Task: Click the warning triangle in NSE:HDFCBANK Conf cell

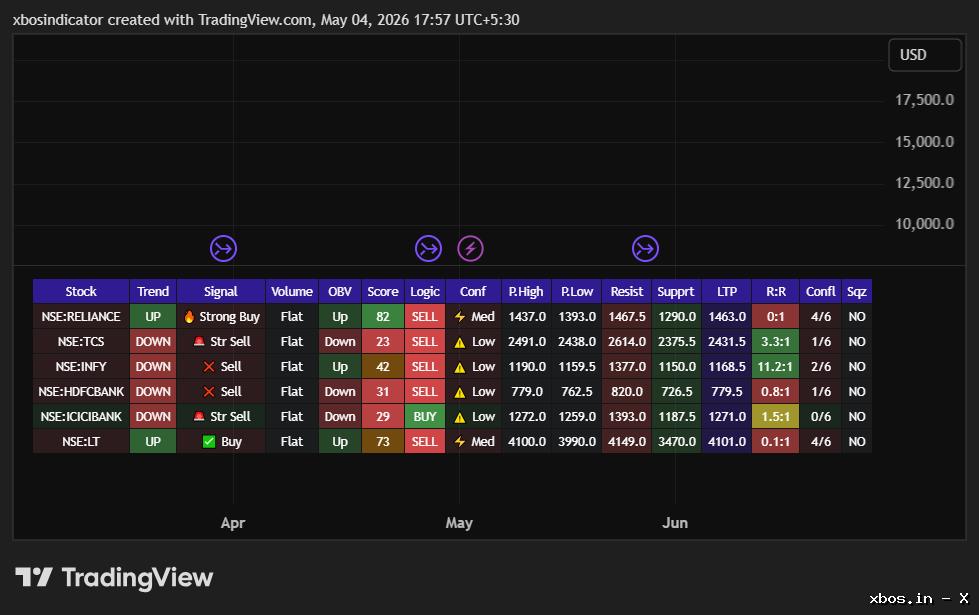Action: click(460, 392)
